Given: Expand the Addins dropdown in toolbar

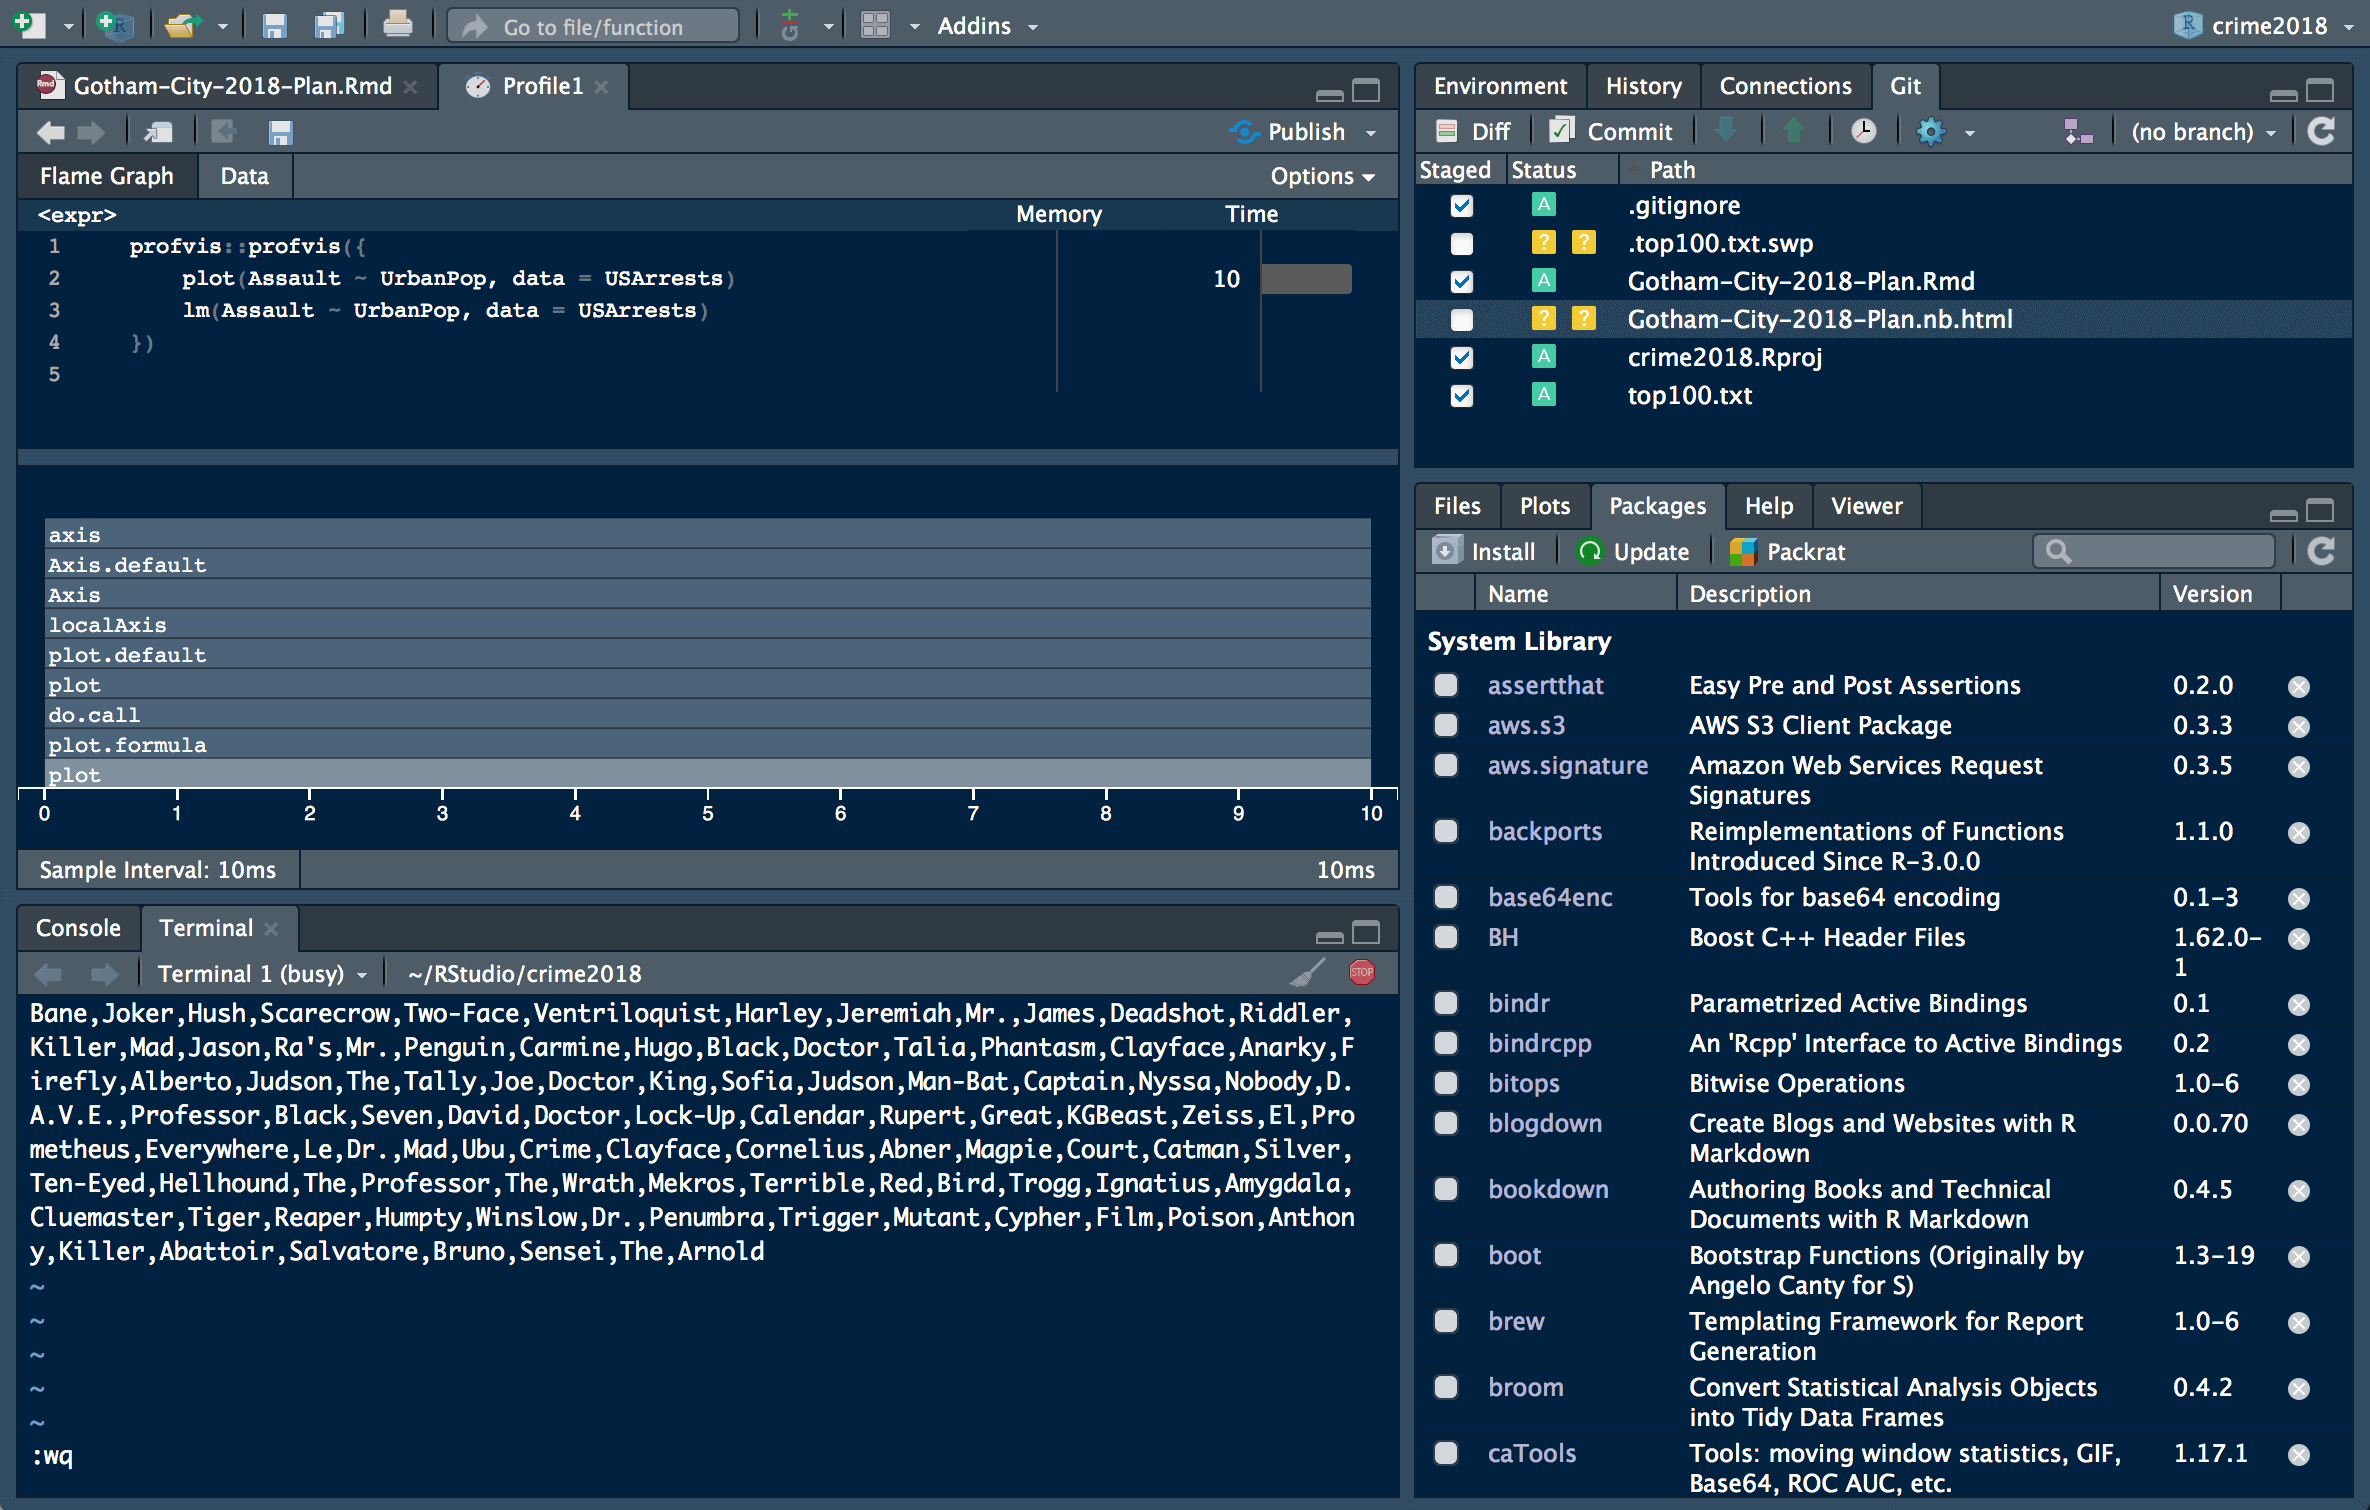Looking at the screenshot, I should click(992, 24).
